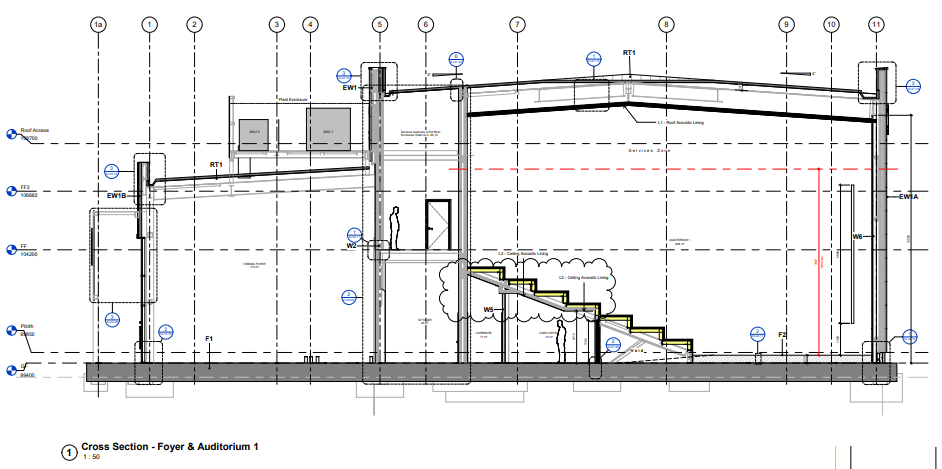This screenshot has height=469, width=942.
Task: Select grid bubble number 11
Action: point(877,23)
